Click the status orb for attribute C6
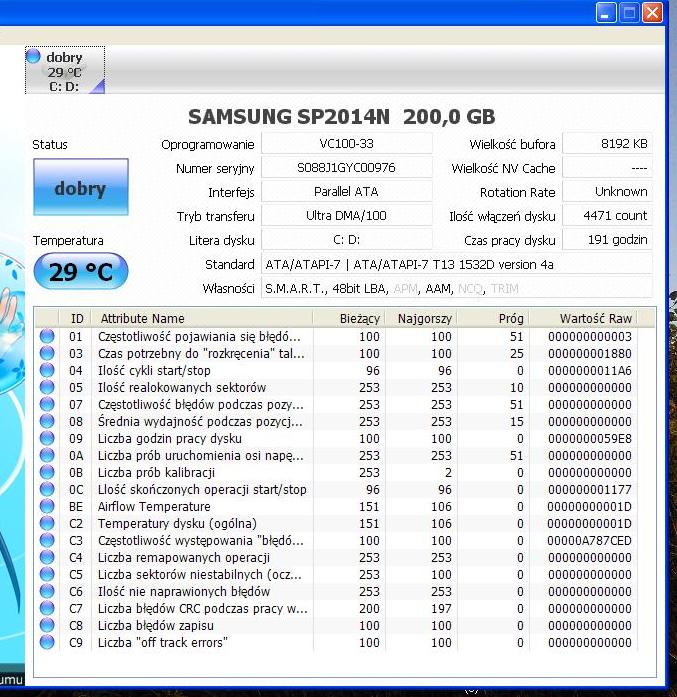The width and height of the screenshot is (677, 697). [47, 591]
